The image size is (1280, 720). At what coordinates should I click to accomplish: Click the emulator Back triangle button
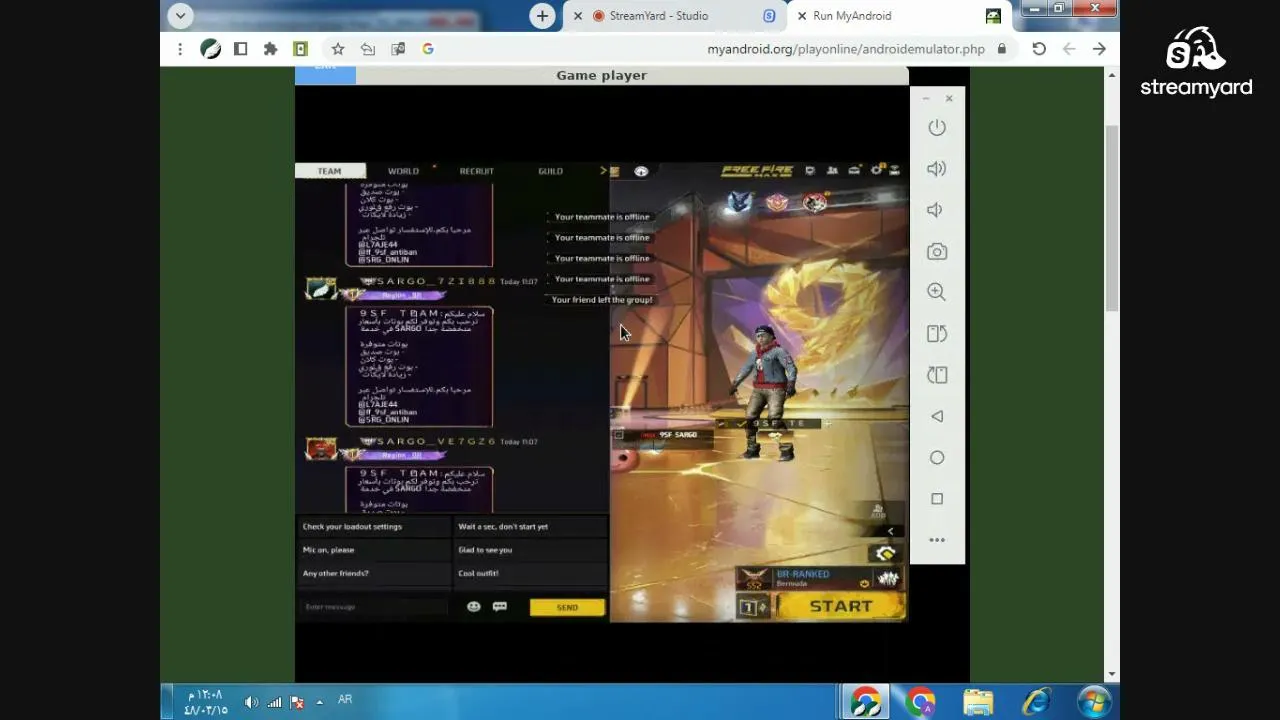pos(937,416)
